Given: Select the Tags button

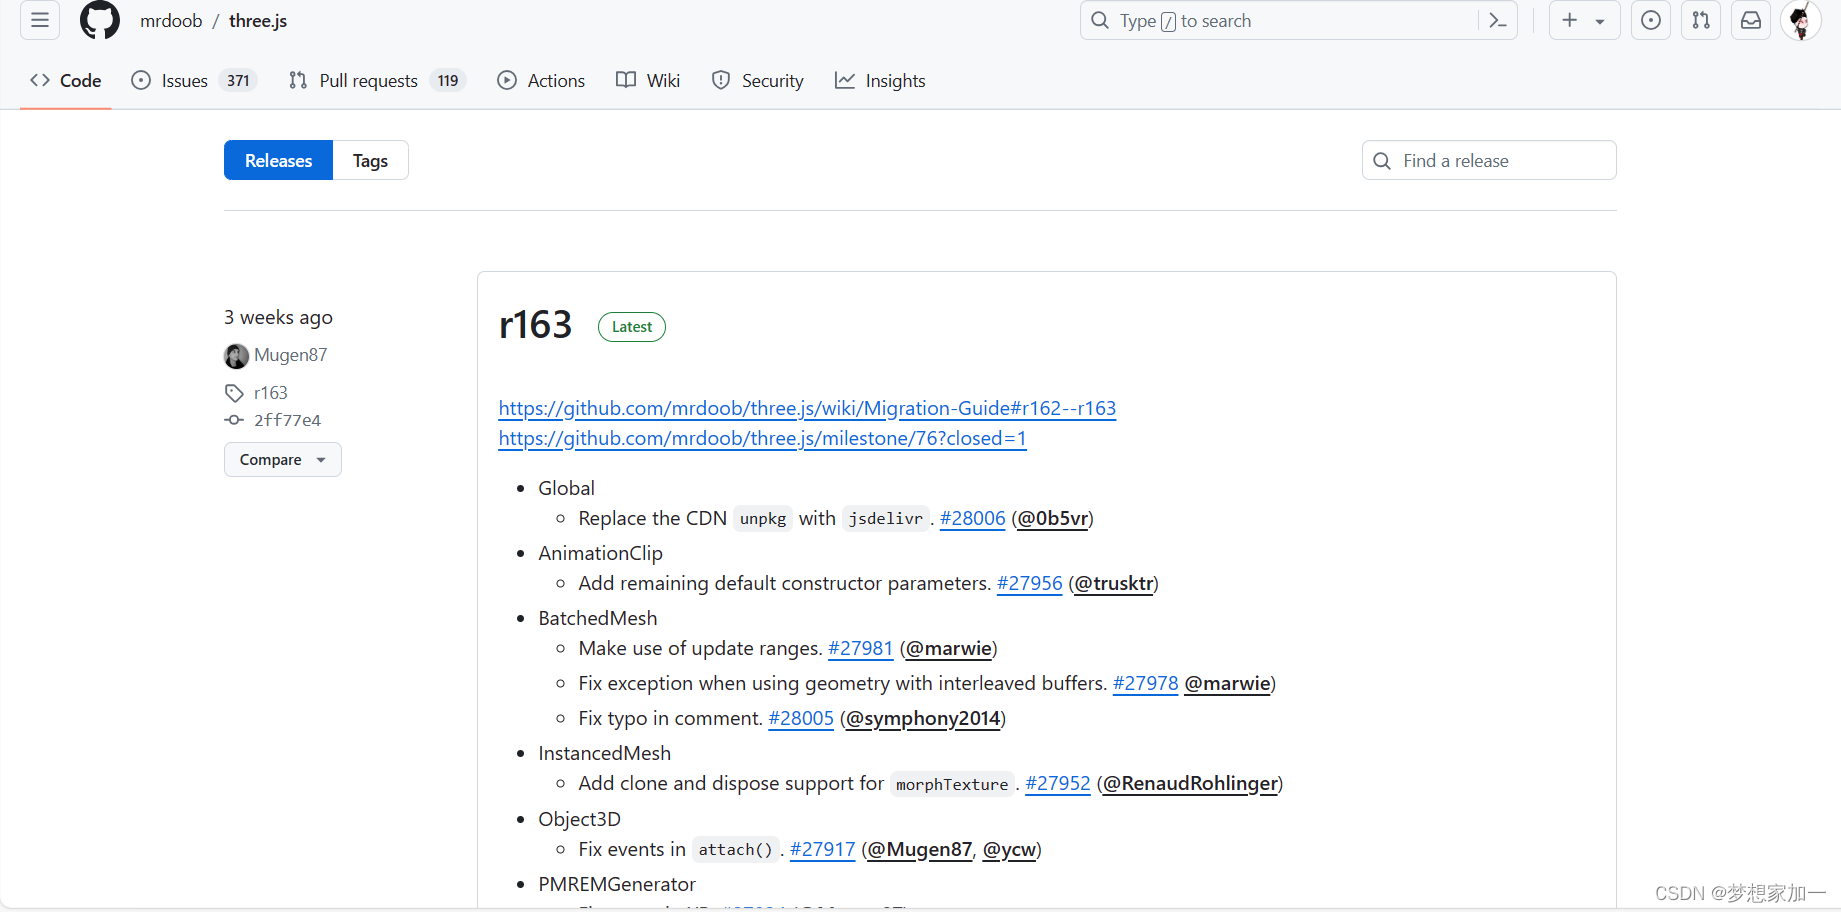Looking at the screenshot, I should tap(370, 160).
